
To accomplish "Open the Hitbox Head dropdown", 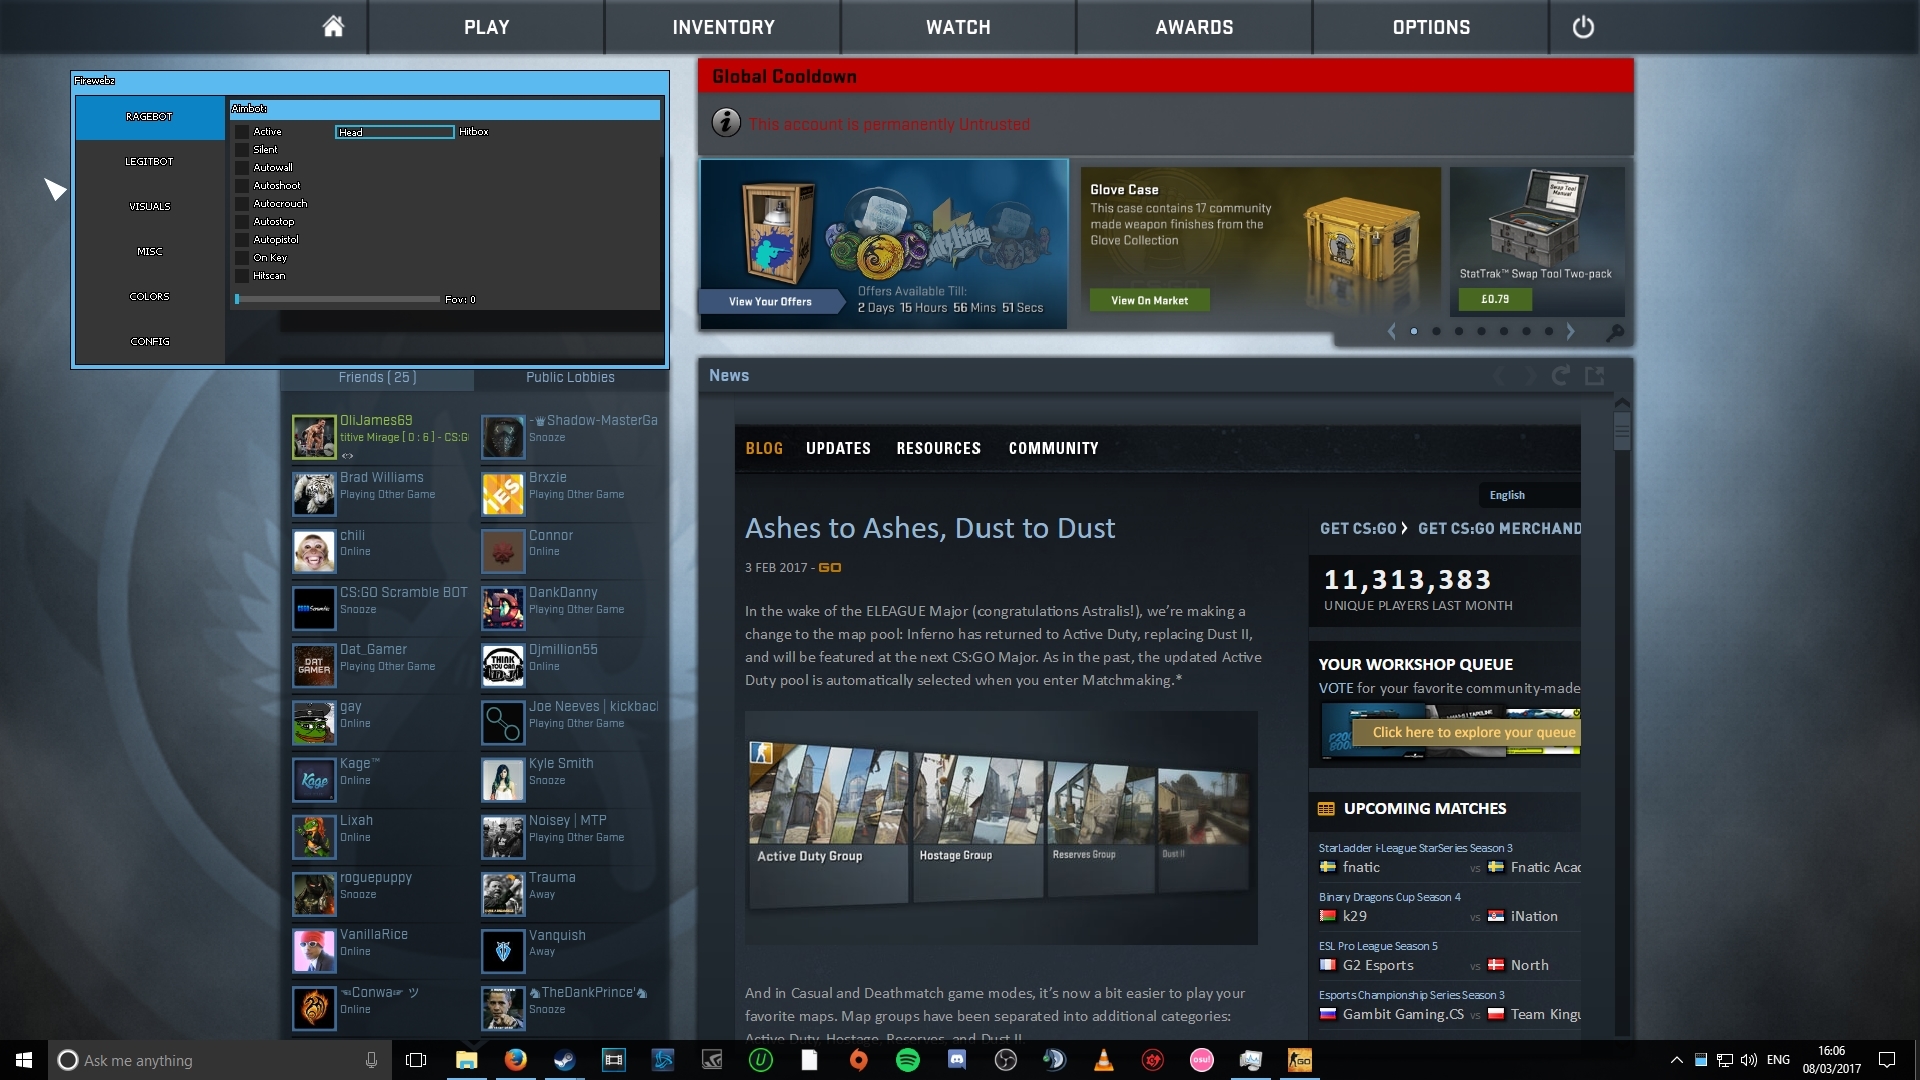I will tap(394, 132).
